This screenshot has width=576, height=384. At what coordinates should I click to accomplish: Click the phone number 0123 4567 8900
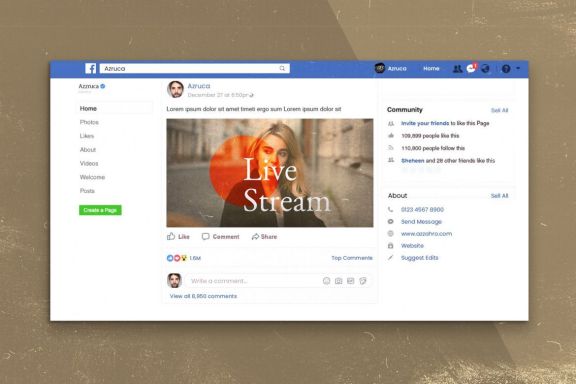click(x=422, y=209)
